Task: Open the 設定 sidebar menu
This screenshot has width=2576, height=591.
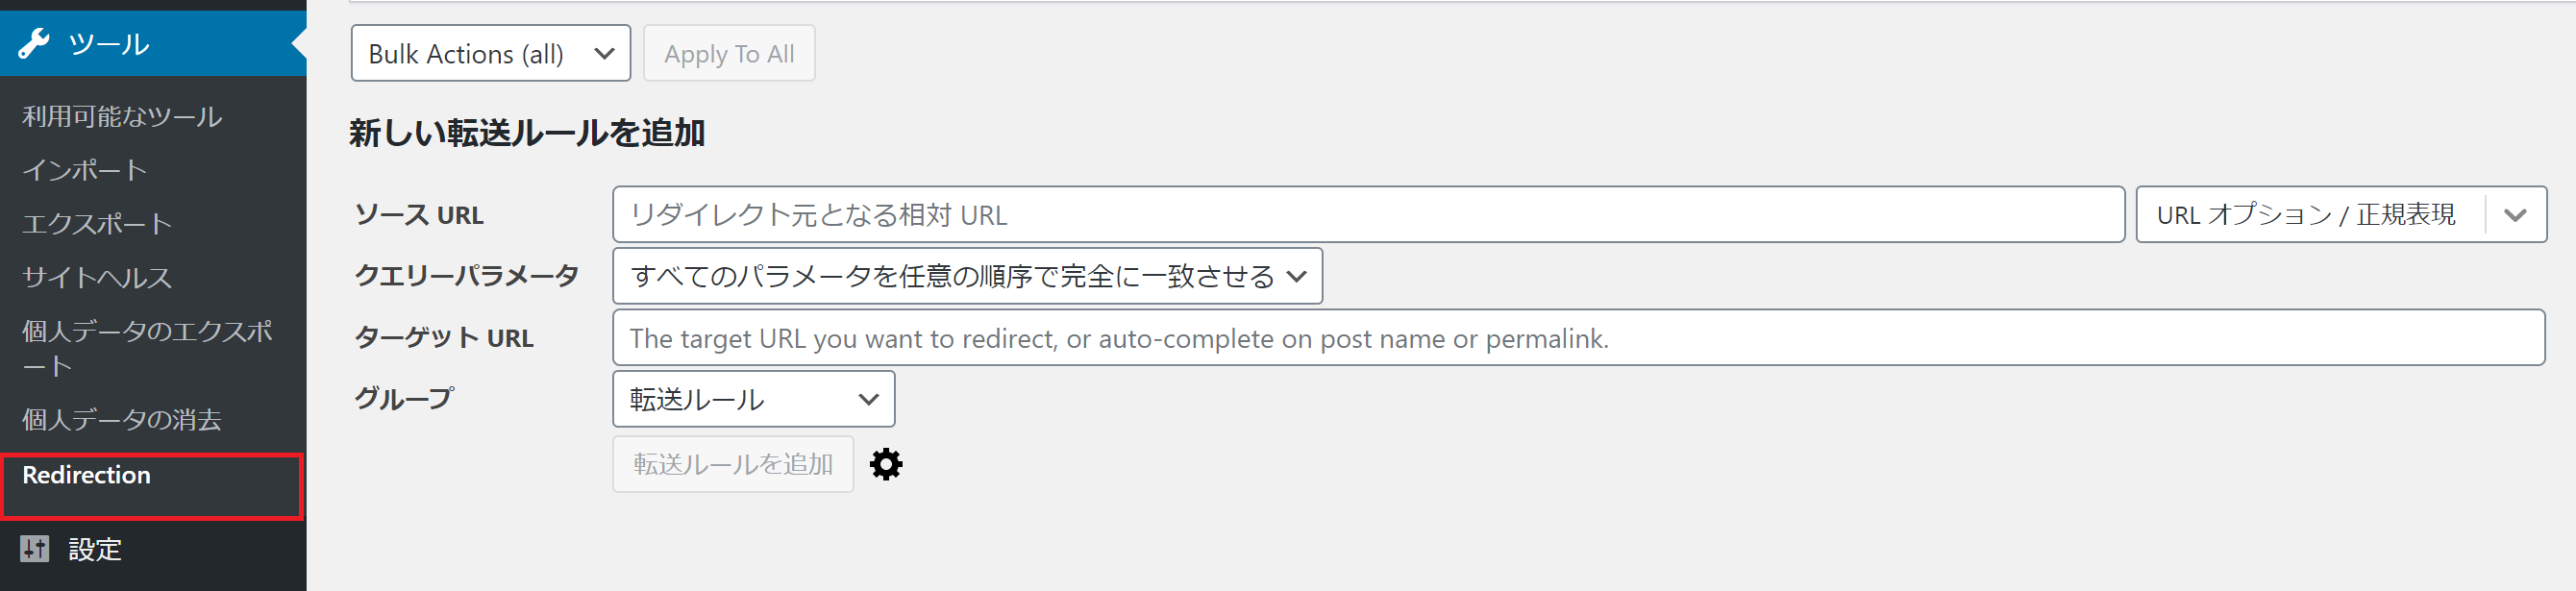Action: (x=95, y=549)
